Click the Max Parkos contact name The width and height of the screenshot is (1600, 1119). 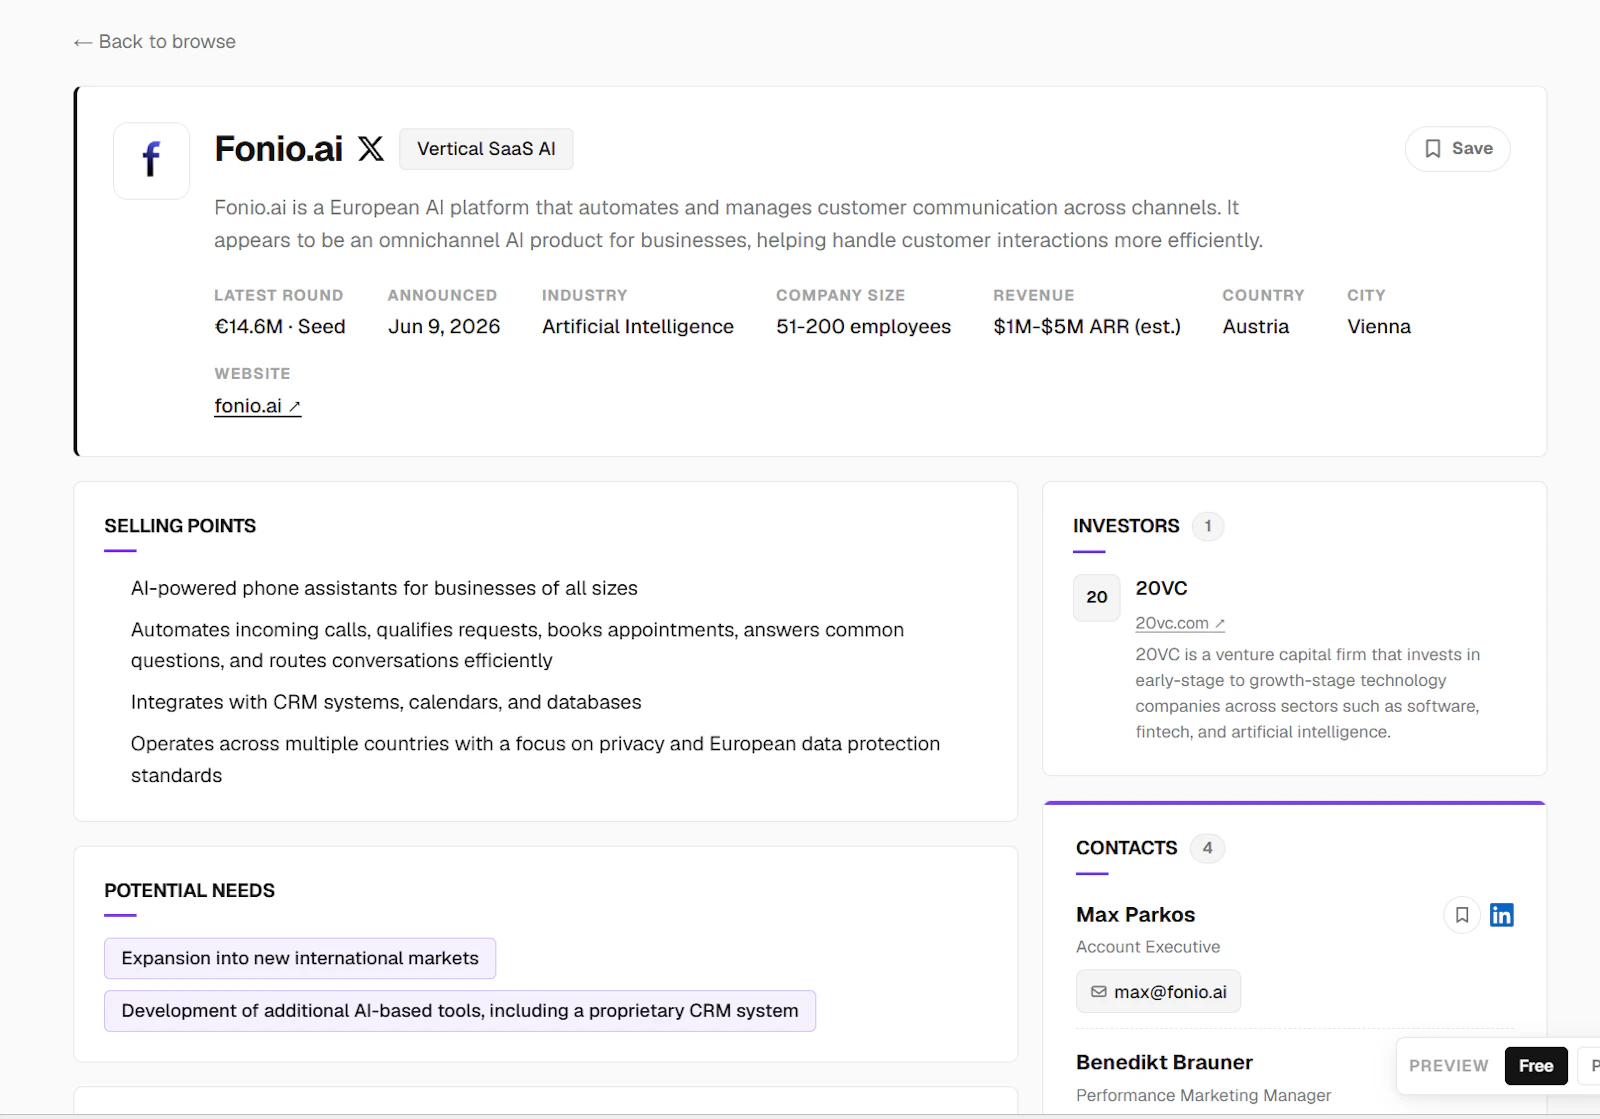[x=1135, y=915]
